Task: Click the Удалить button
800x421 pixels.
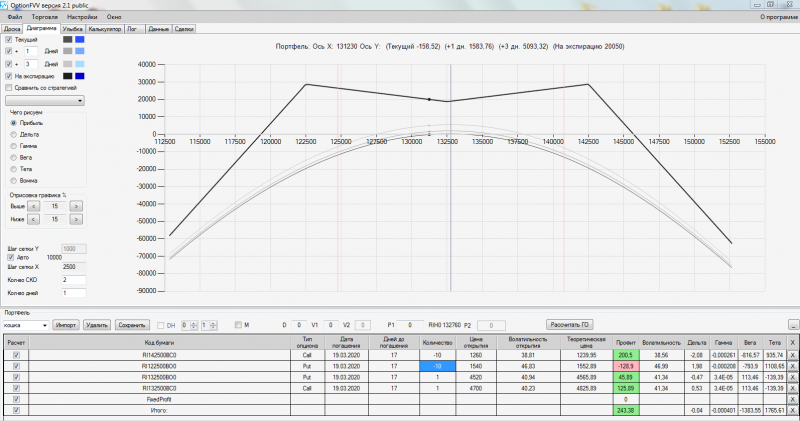Action: tap(96, 325)
